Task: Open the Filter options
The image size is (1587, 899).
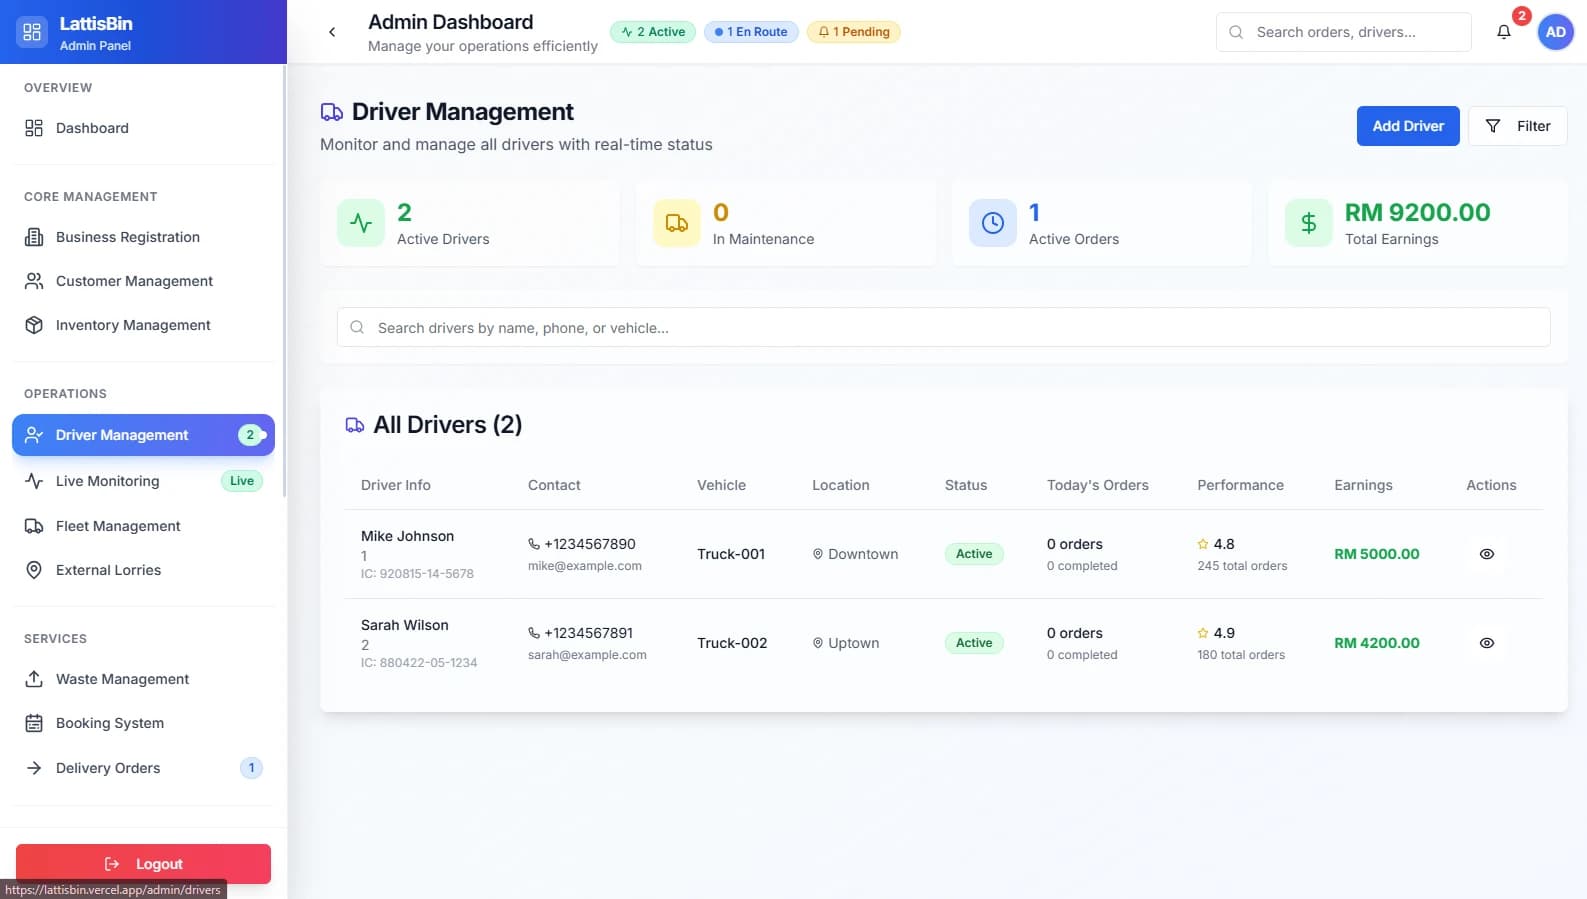Action: point(1517,126)
